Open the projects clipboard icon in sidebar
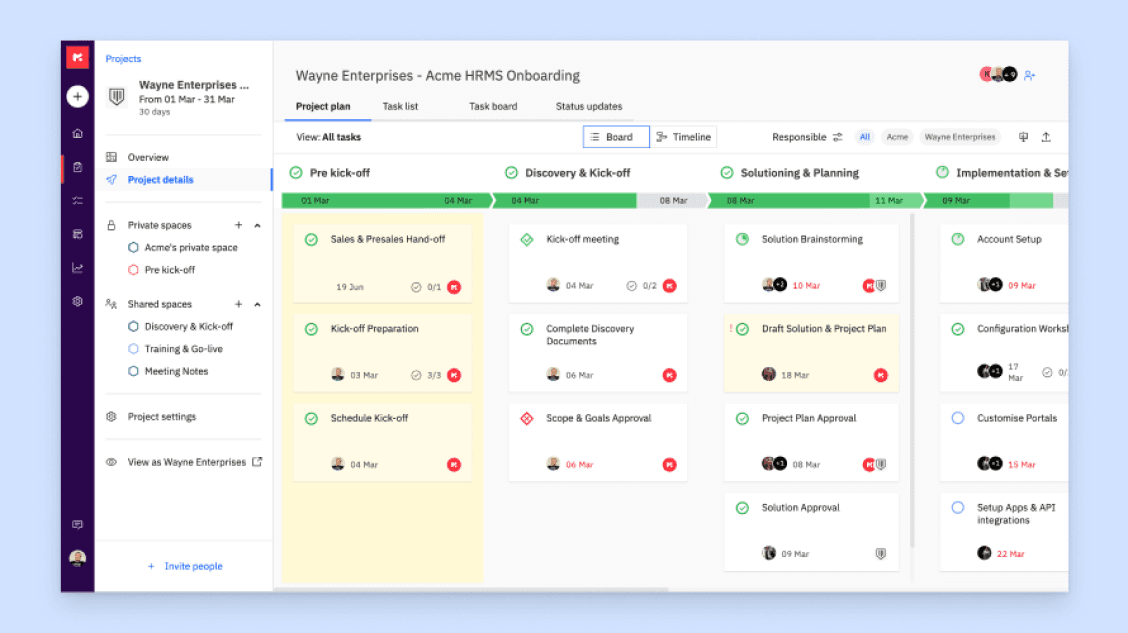This screenshot has height=633, width=1128. click(77, 167)
